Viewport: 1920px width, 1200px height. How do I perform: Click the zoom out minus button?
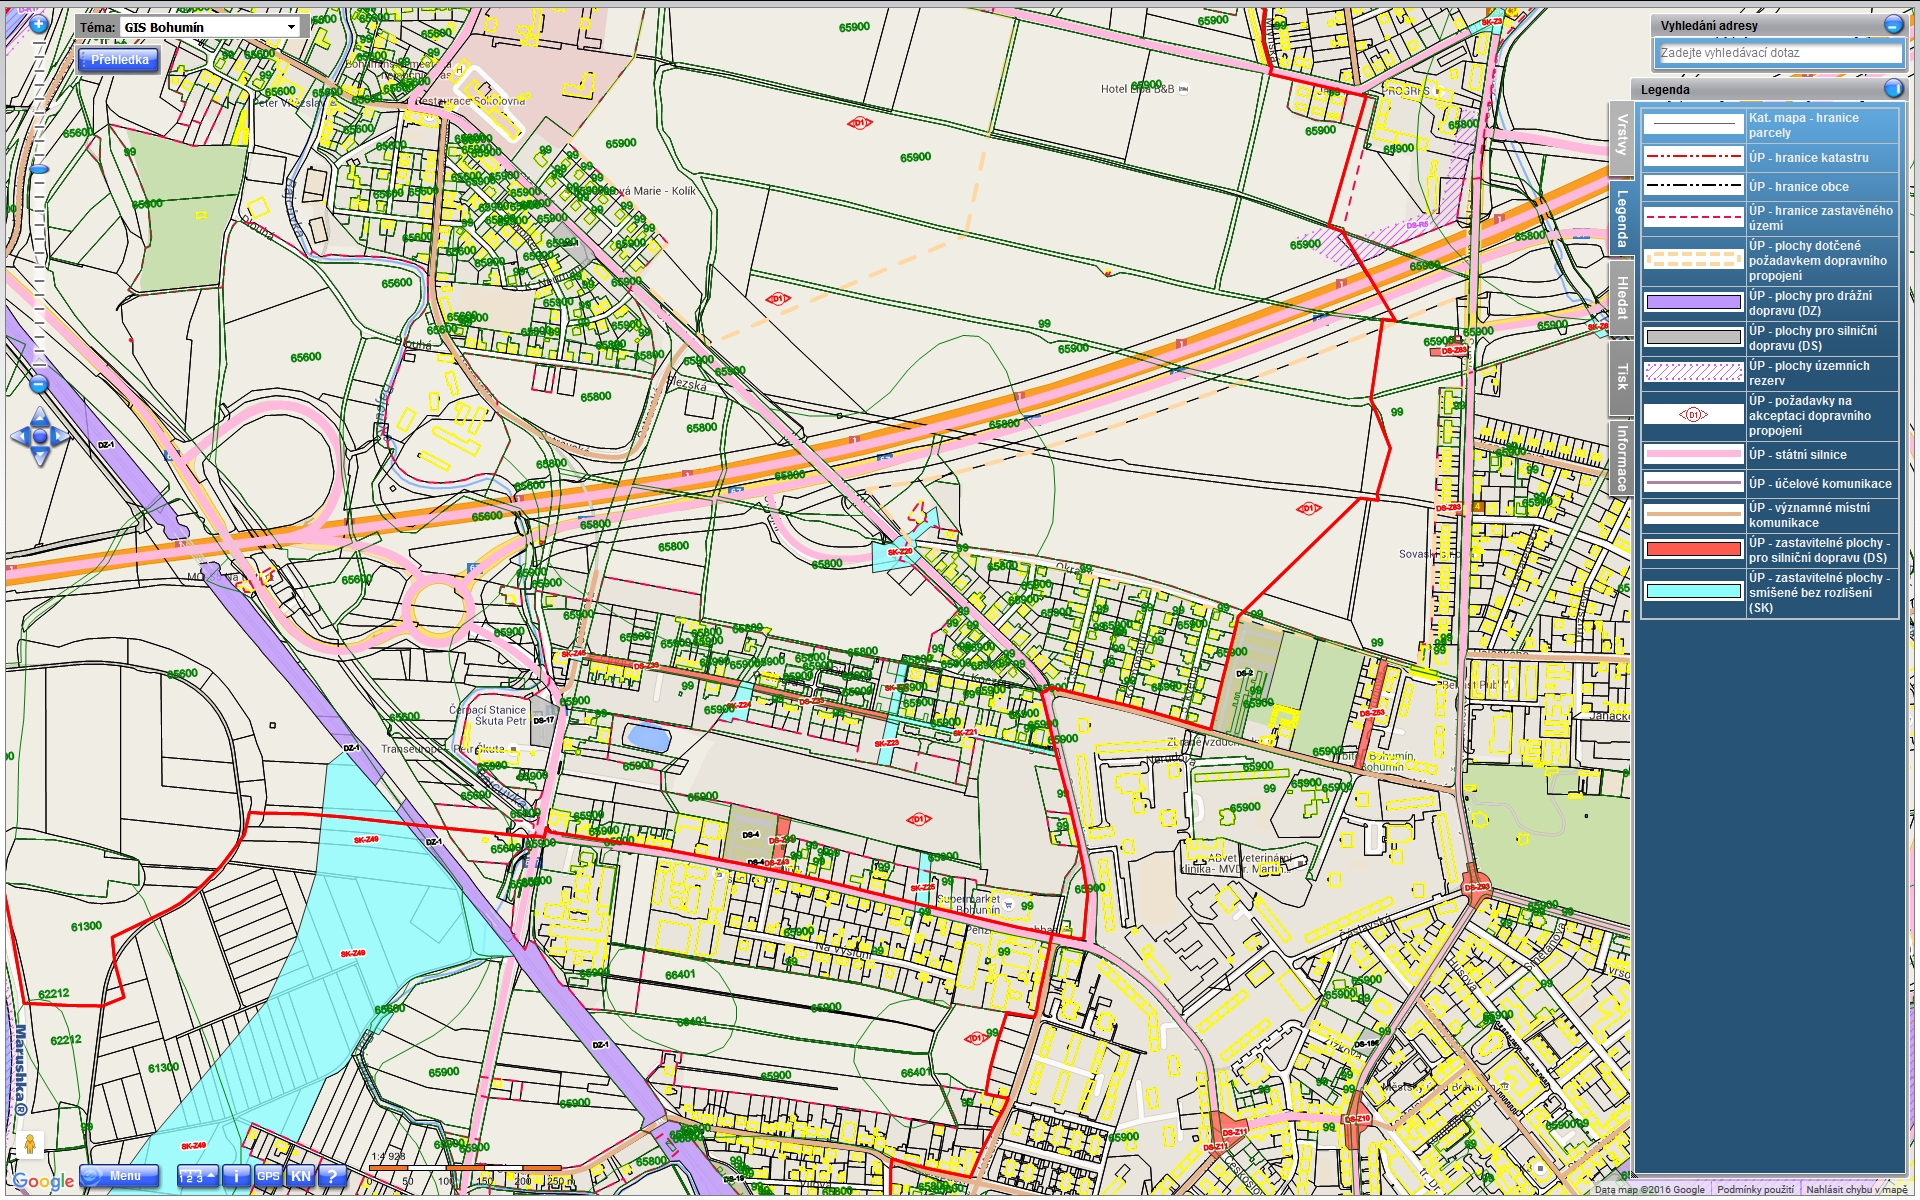pos(39,385)
